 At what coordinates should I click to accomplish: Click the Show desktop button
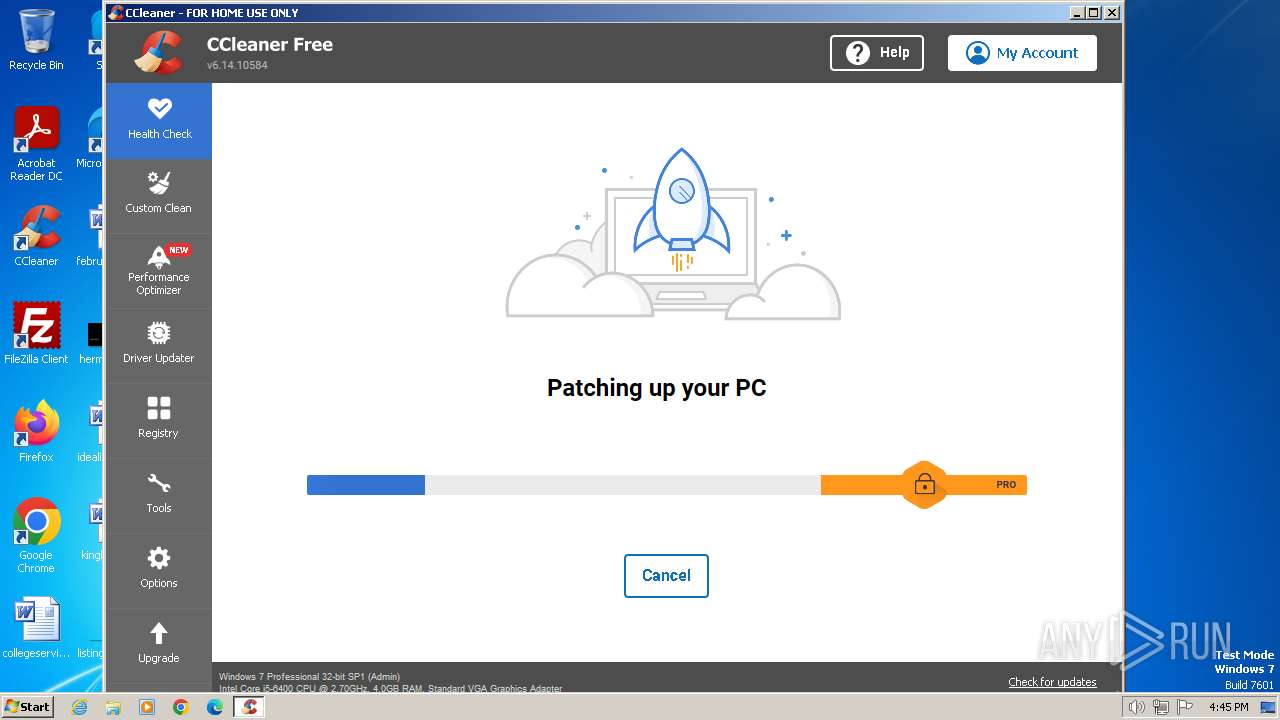click(x=1269, y=707)
